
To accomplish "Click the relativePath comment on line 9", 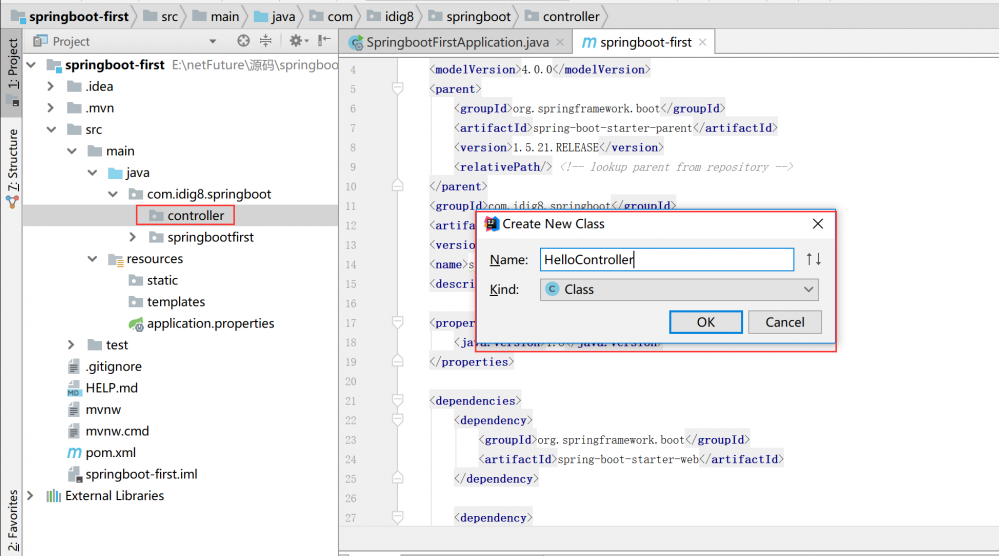I will click(x=676, y=167).
